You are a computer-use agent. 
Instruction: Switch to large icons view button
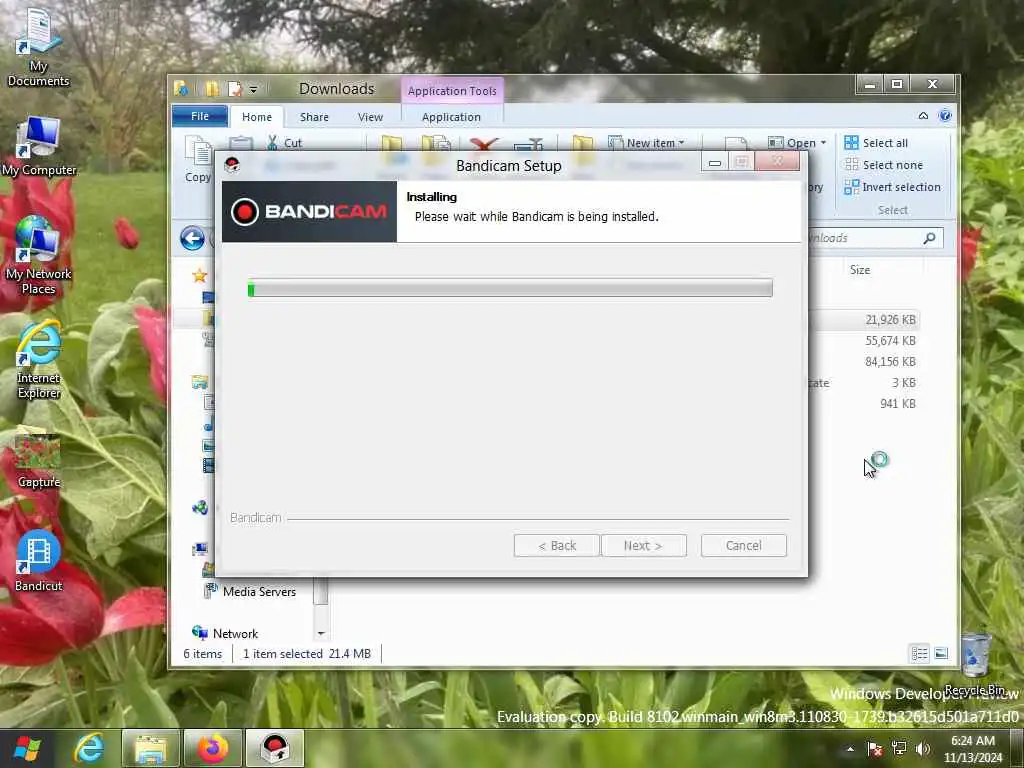[941, 653]
